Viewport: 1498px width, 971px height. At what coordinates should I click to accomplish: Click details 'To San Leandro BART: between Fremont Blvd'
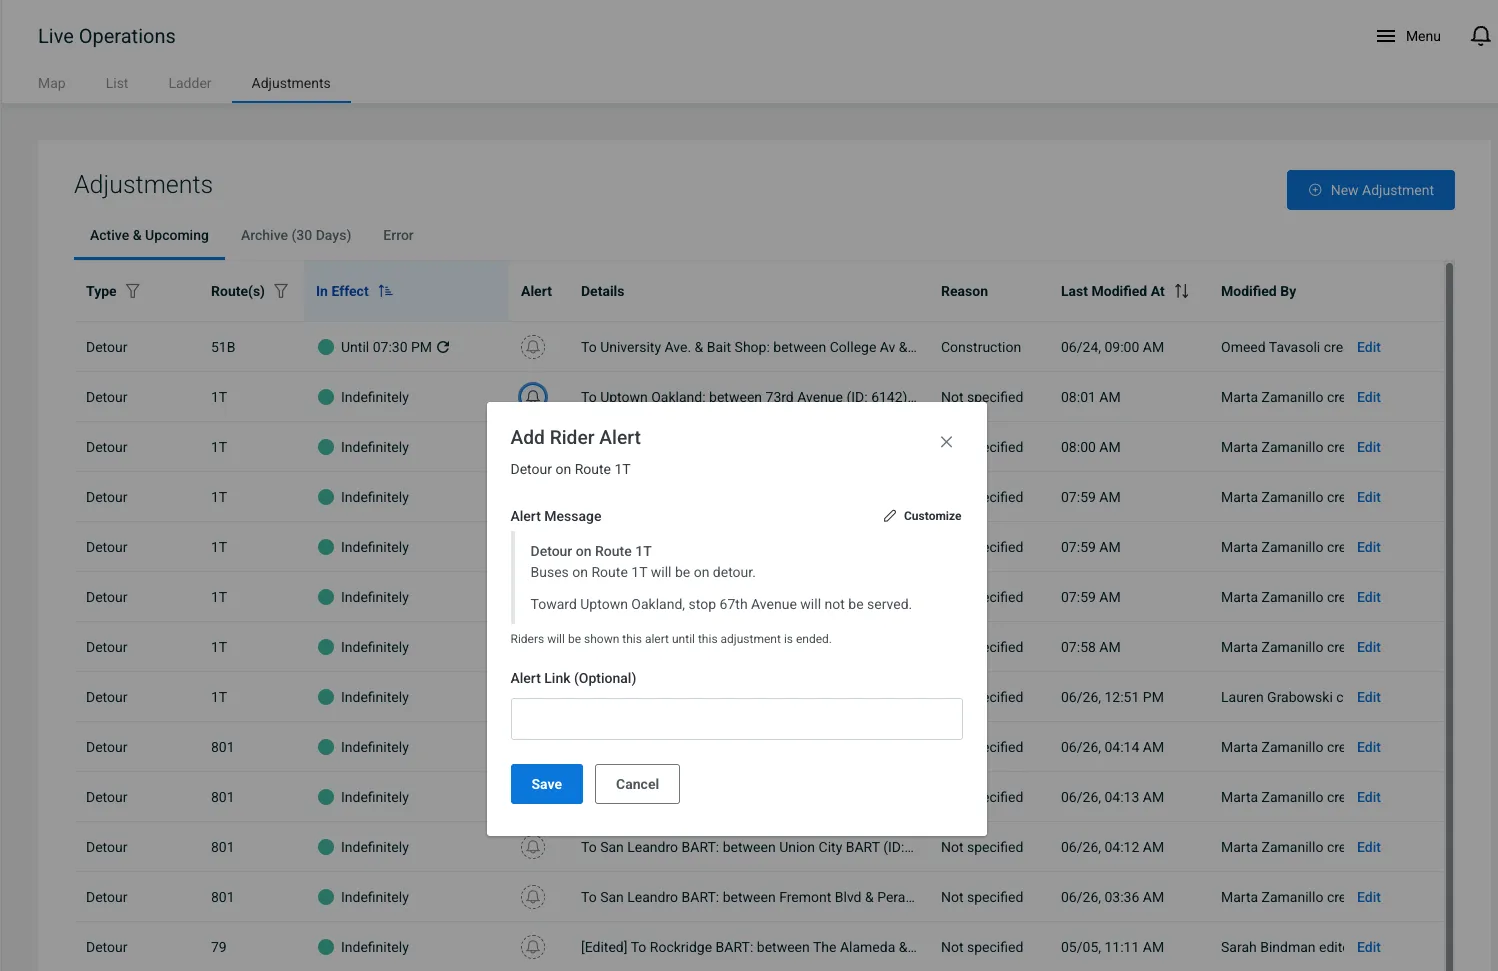pos(748,897)
